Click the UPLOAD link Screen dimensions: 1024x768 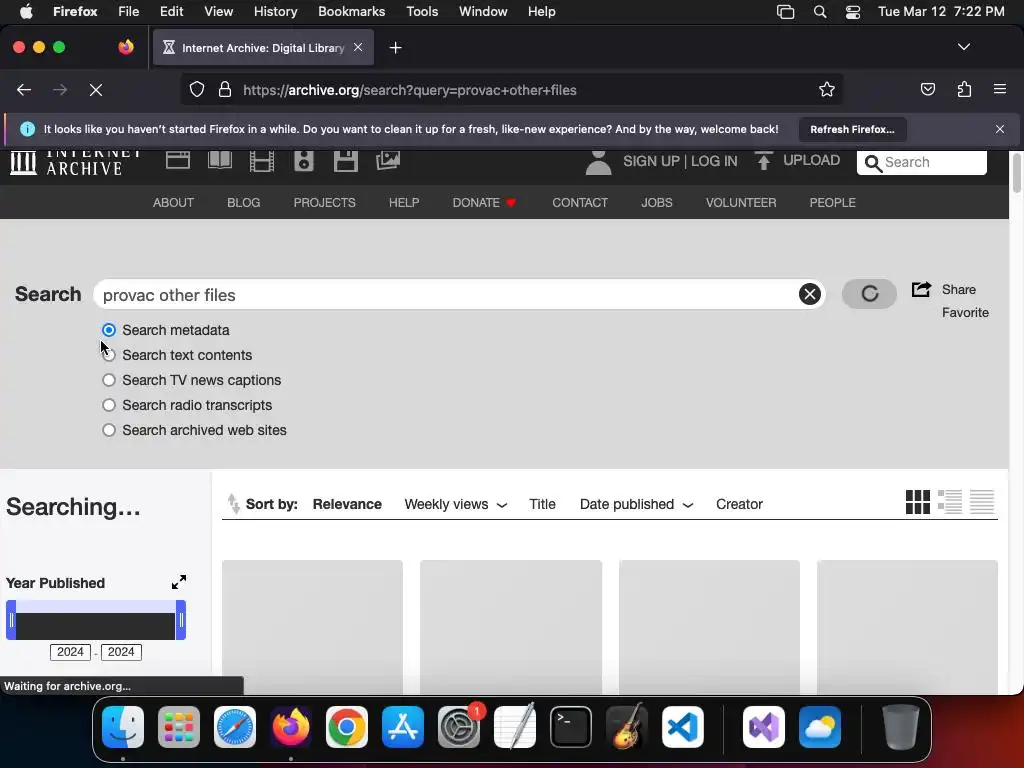[812, 160]
